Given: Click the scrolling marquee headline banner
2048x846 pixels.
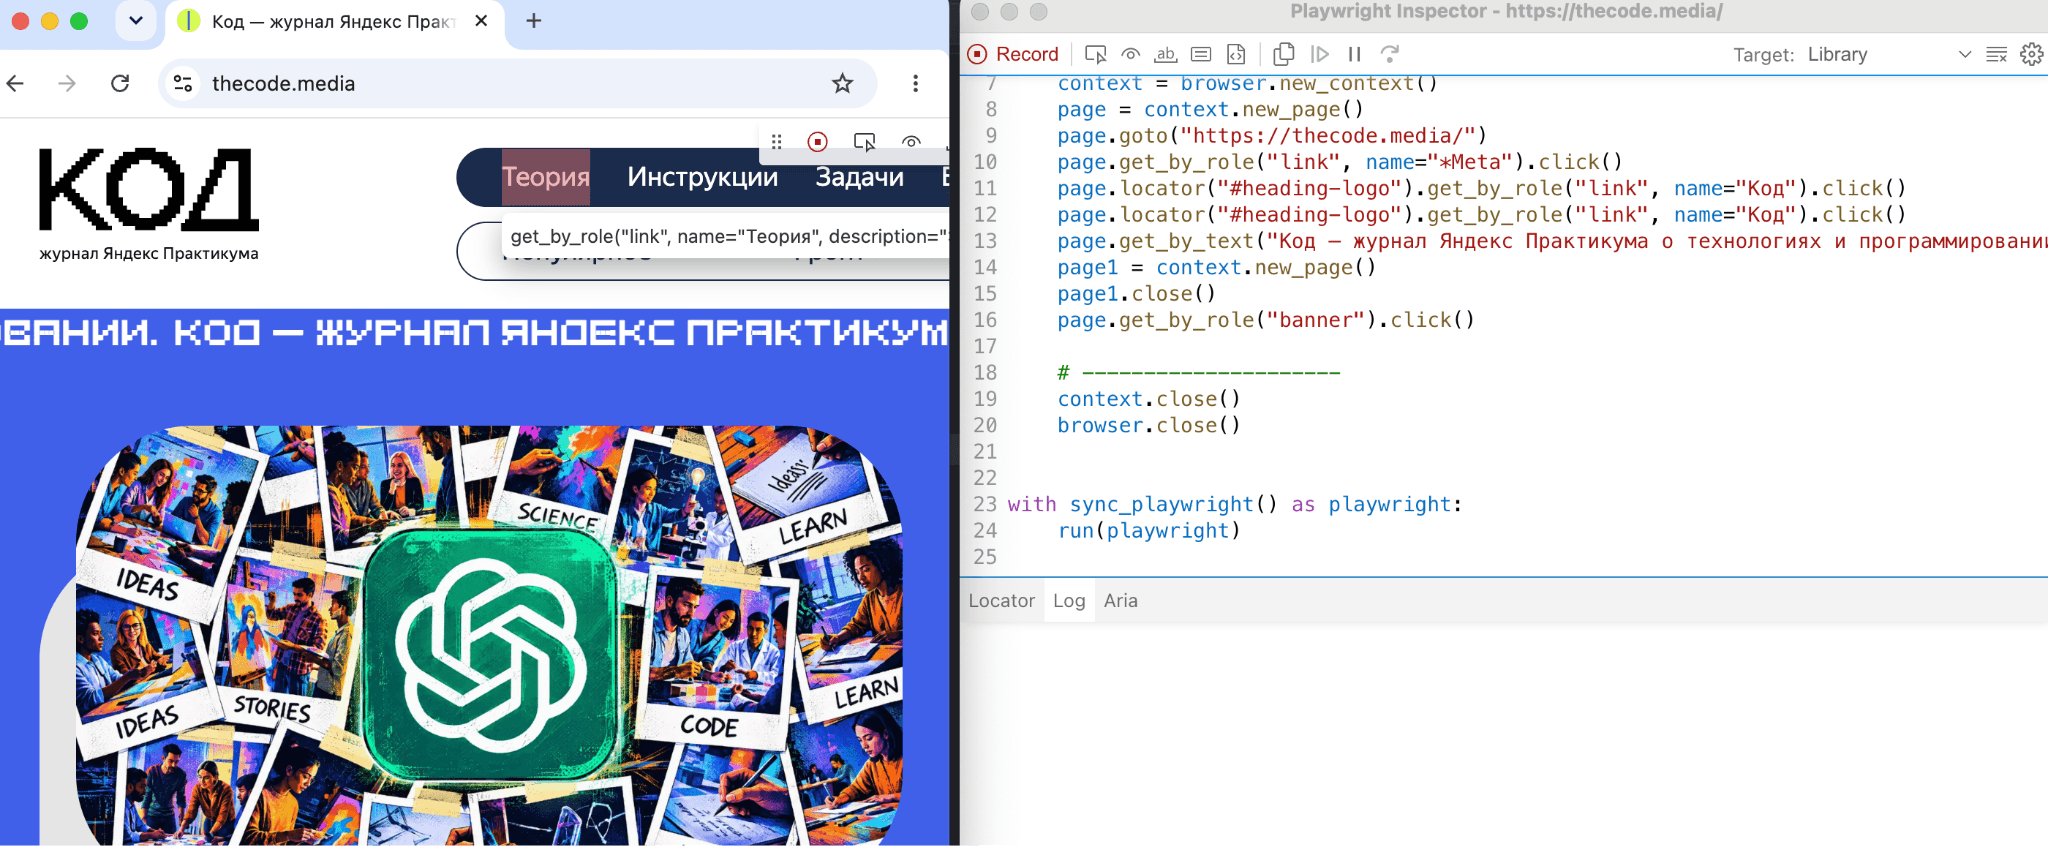Looking at the screenshot, I should 474,332.
